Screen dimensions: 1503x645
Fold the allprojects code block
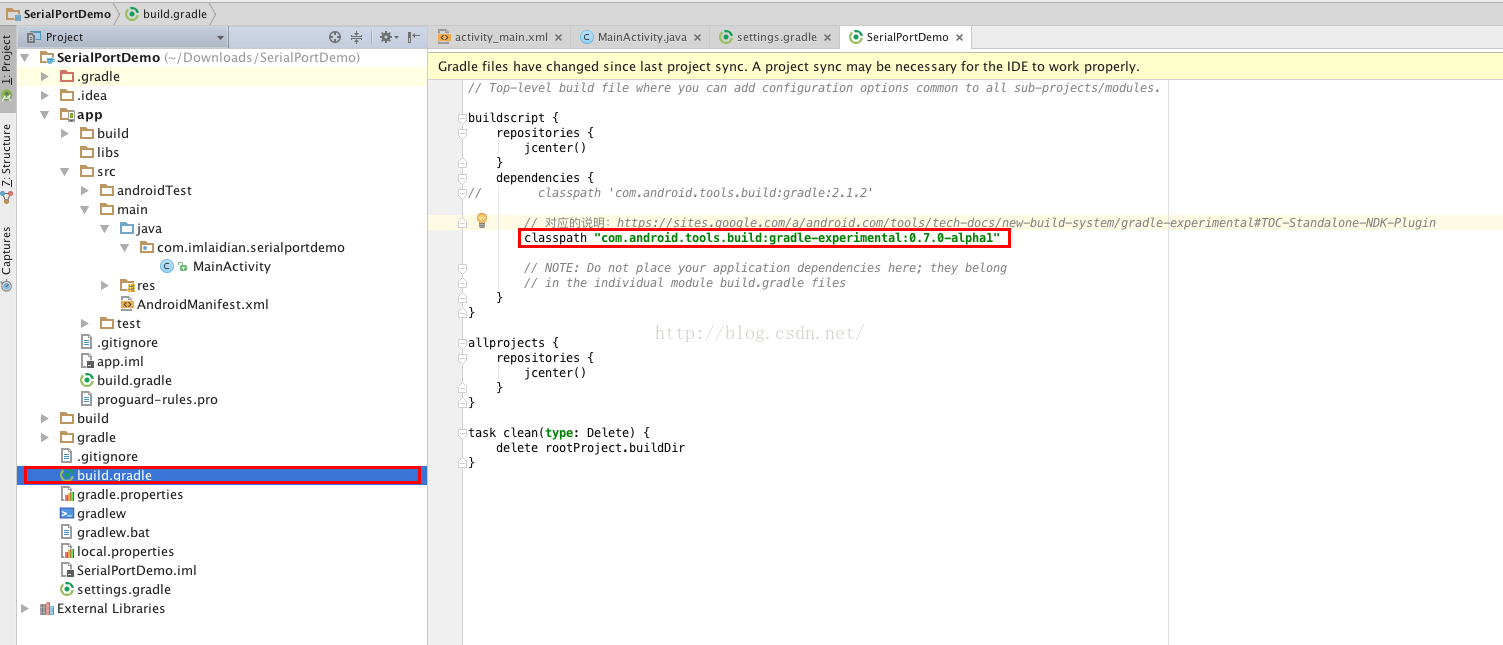tap(462, 343)
